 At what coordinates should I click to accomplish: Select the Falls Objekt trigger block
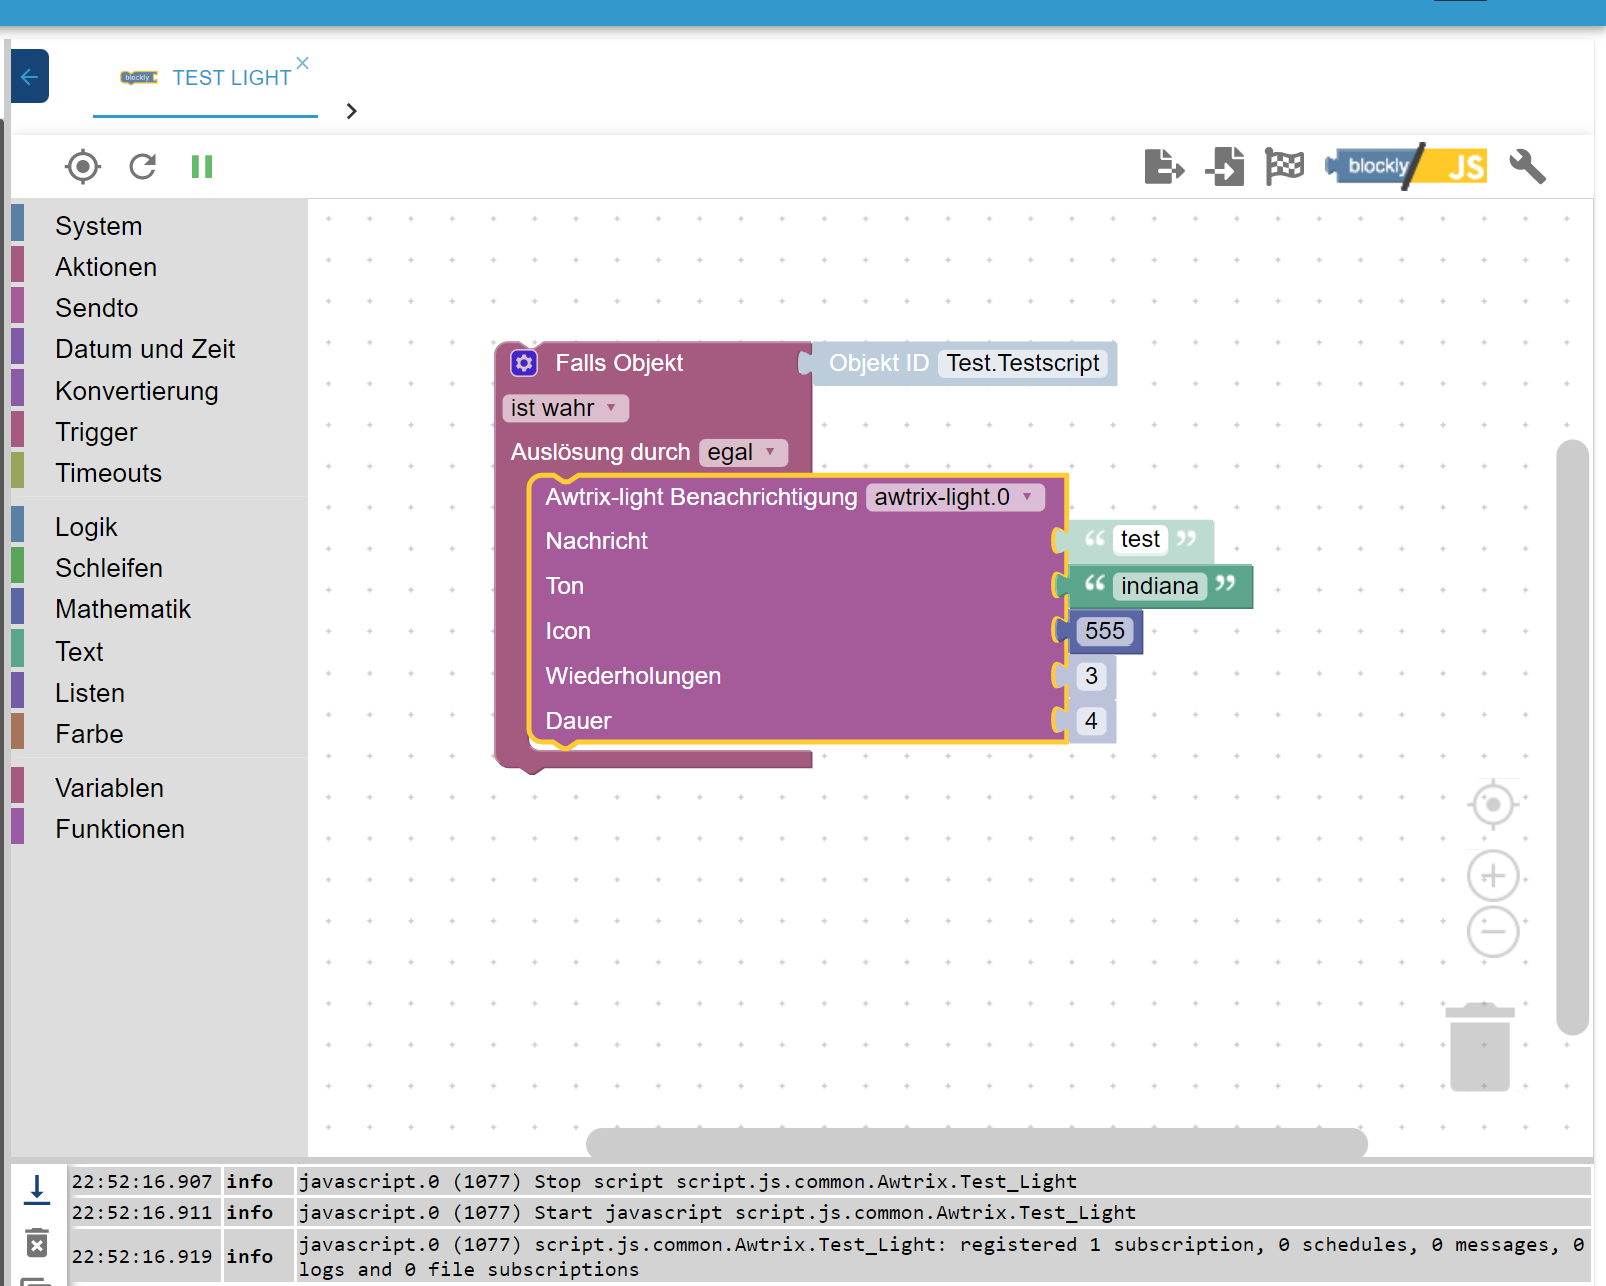[x=619, y=363]
